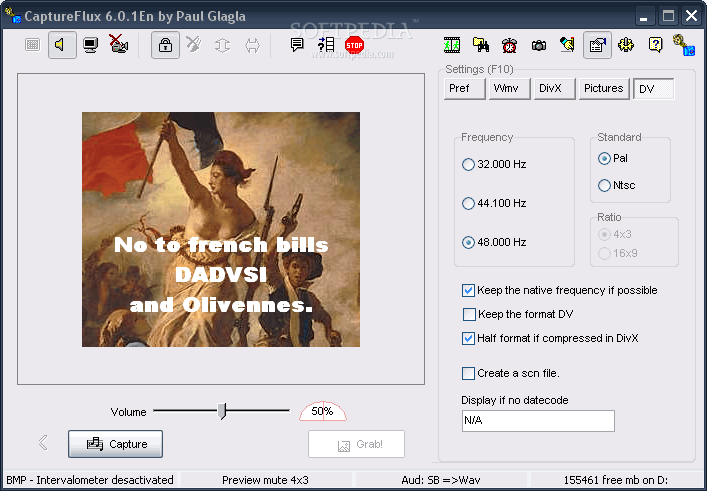The width and height of the screenshot is (707, 491).
Task: Toggle the settings panel properties icon
Action: click(x=597, y=45)
